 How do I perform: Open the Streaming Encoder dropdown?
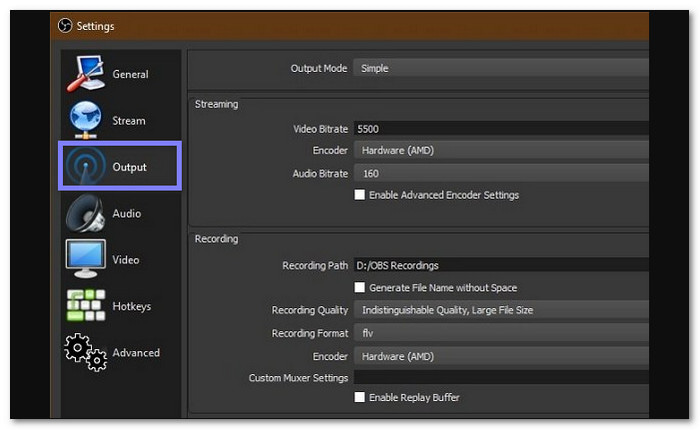pyautogui.click(x=501, y=150)
